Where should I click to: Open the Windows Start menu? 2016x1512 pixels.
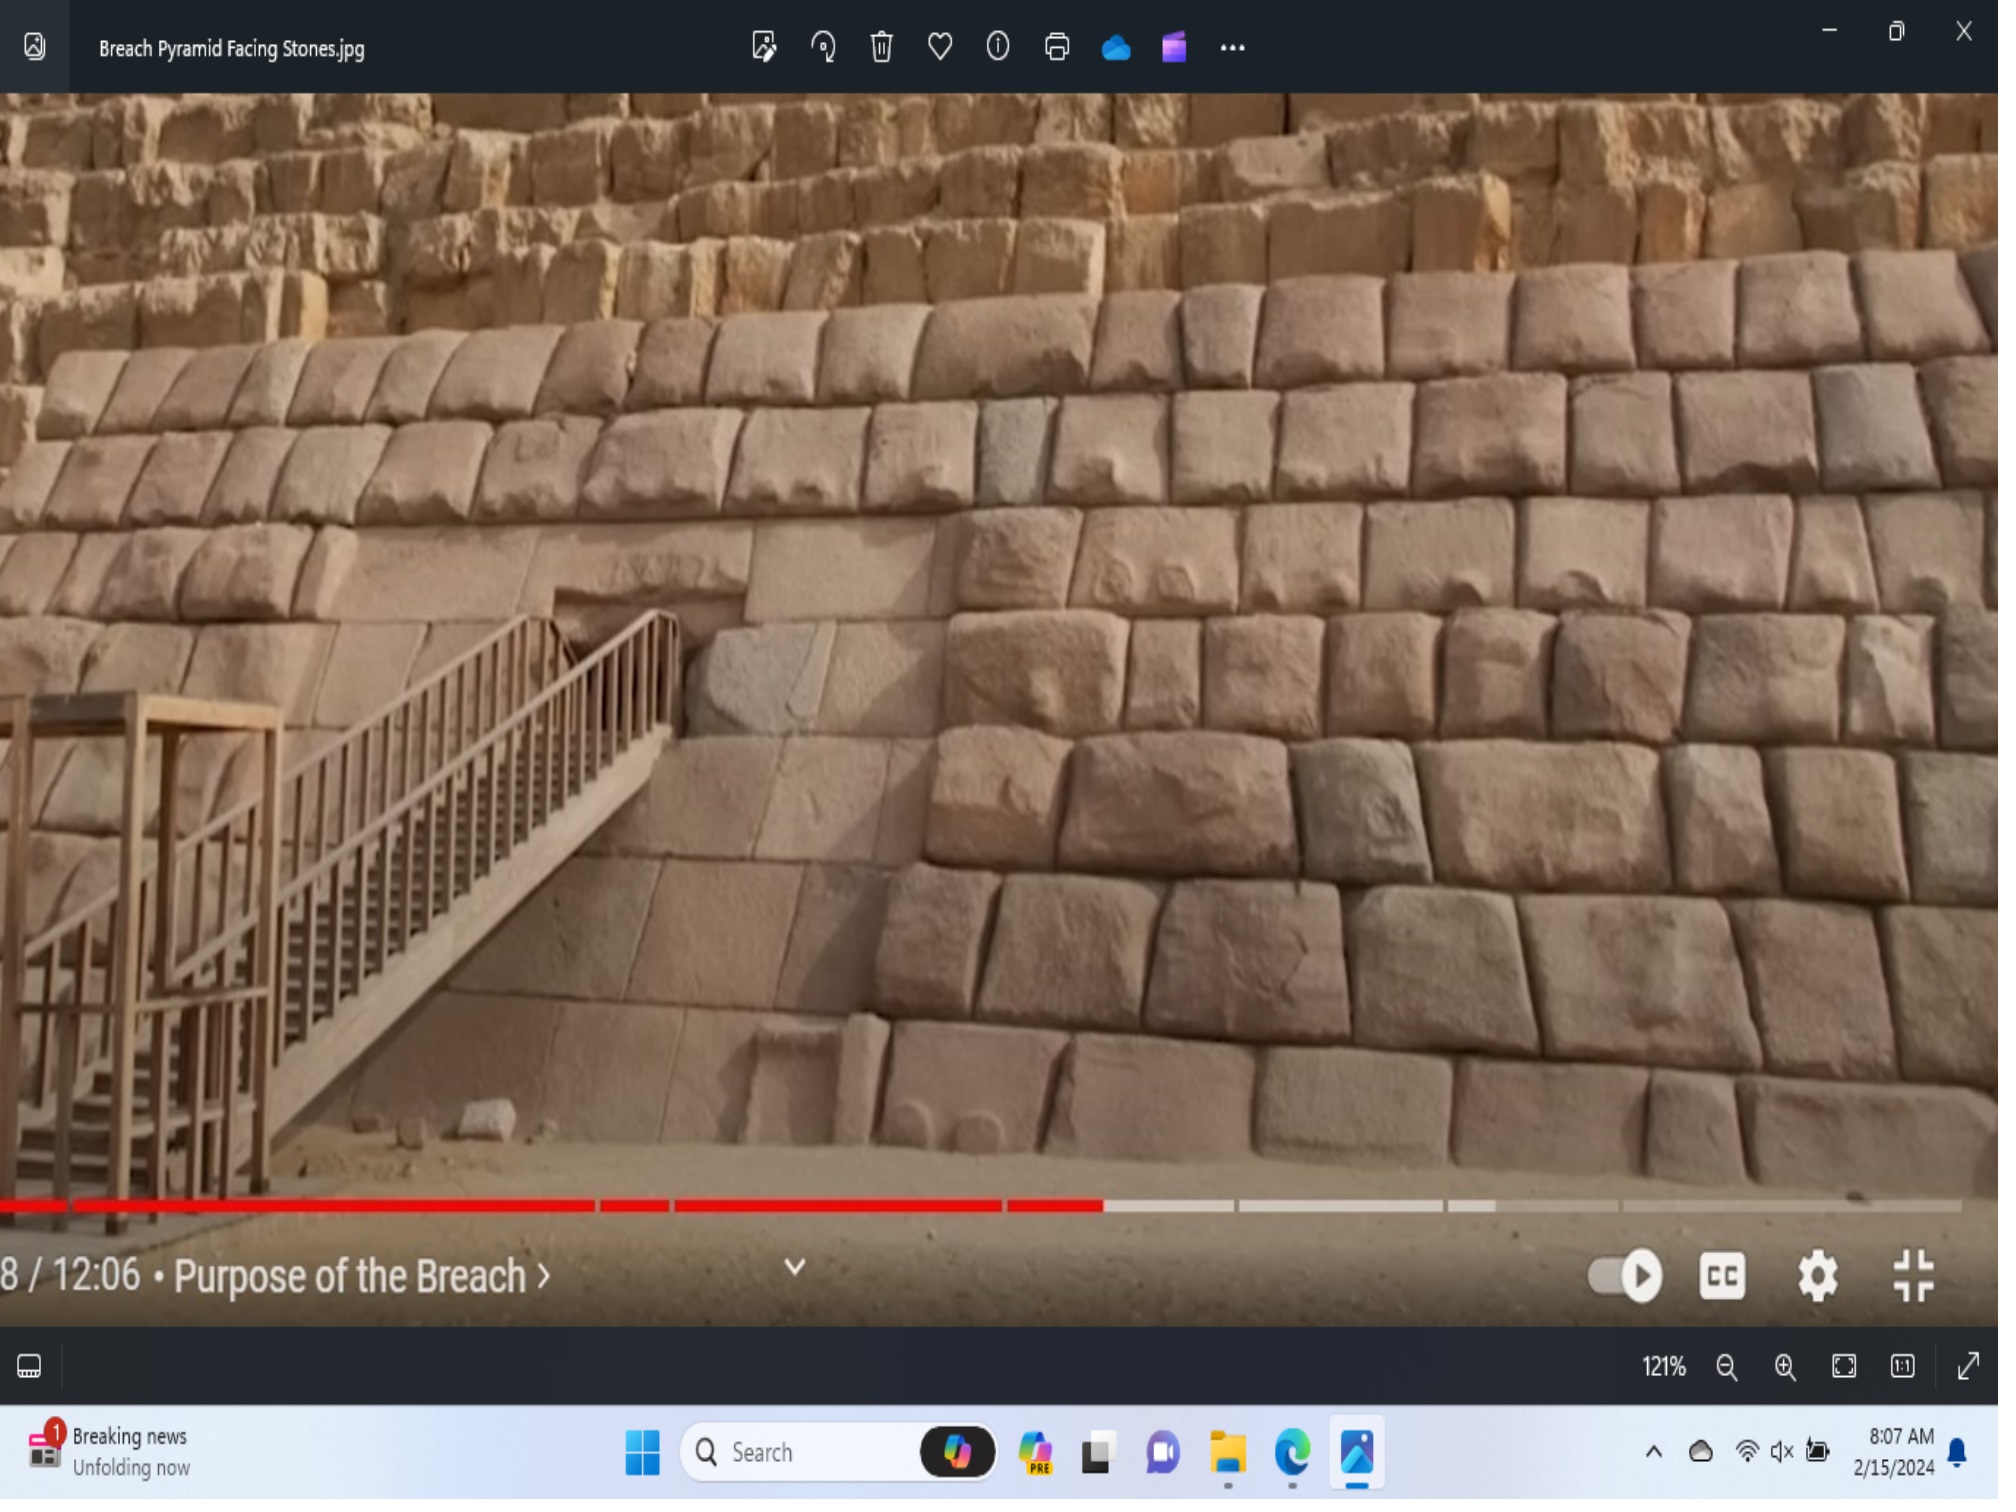647,1465
